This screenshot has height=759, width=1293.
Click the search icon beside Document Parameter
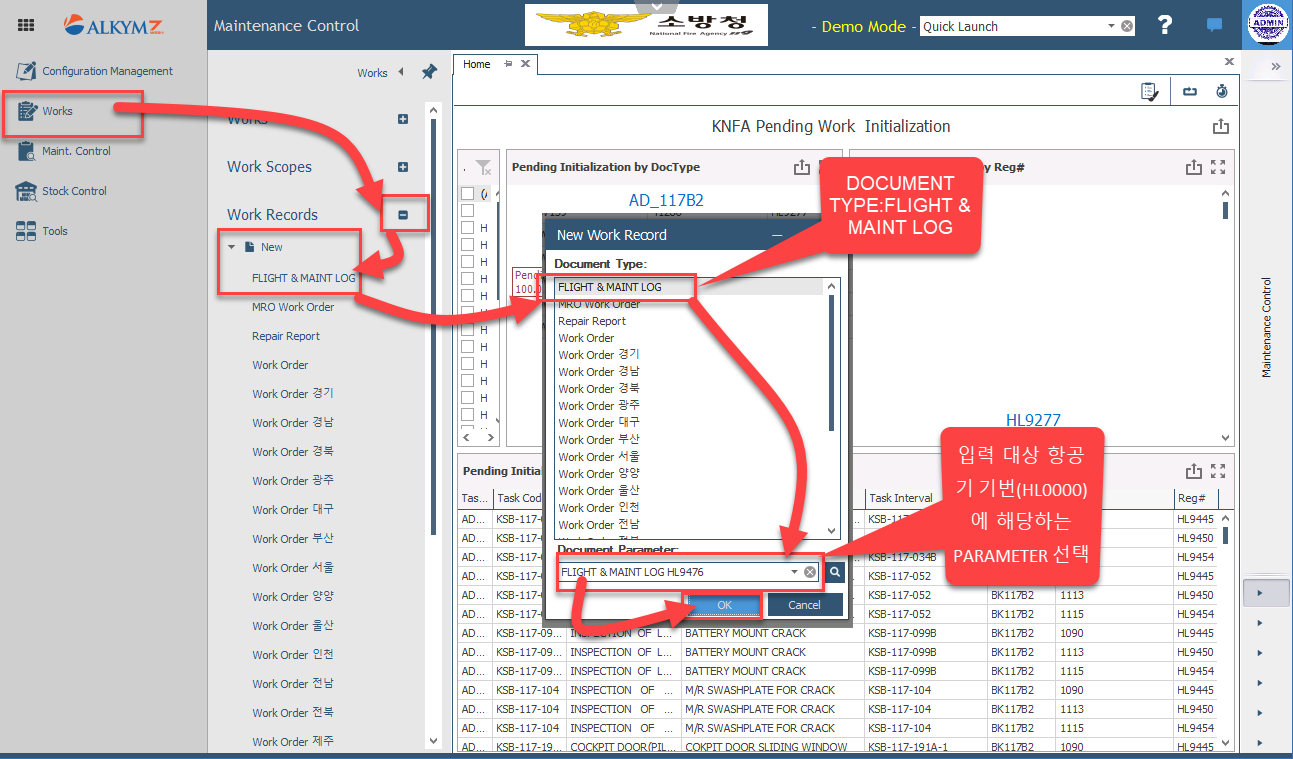836,572
